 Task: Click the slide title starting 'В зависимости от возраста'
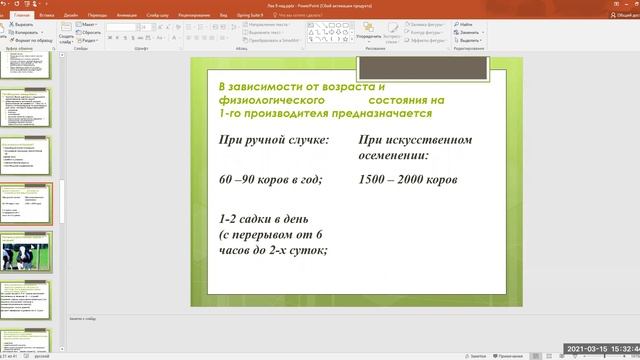pos(331,100)
